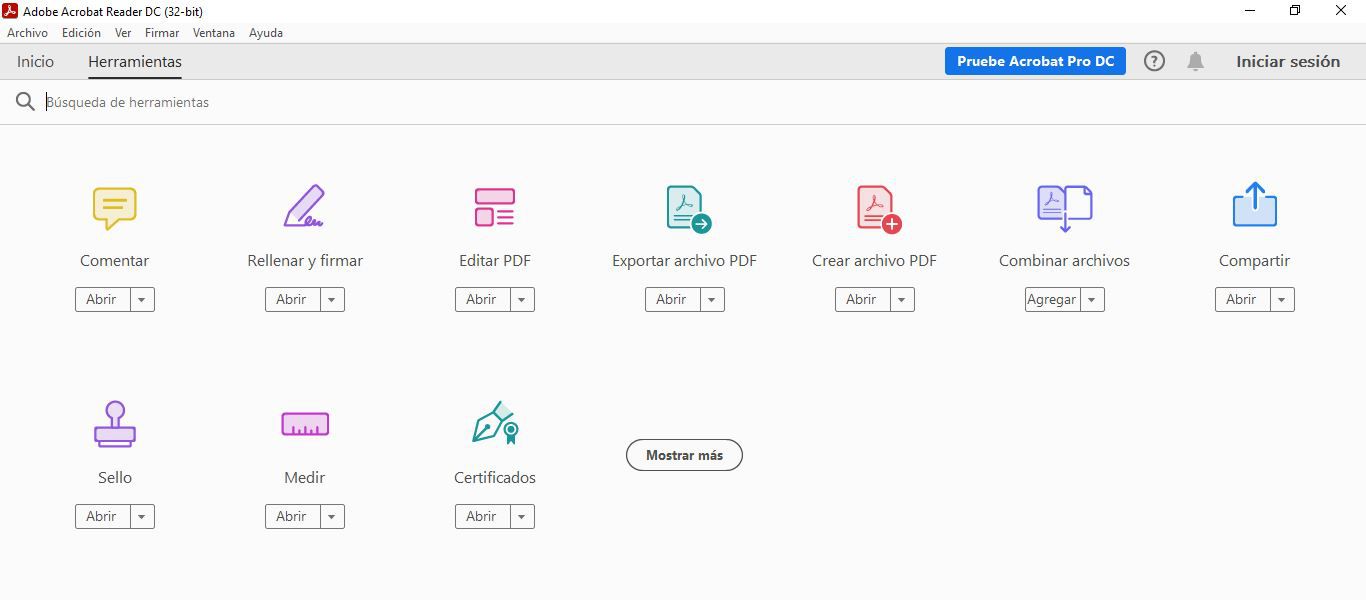Click the Sello stamp icon
Screen dimensions: 1366x600
[x=114, y=424]
